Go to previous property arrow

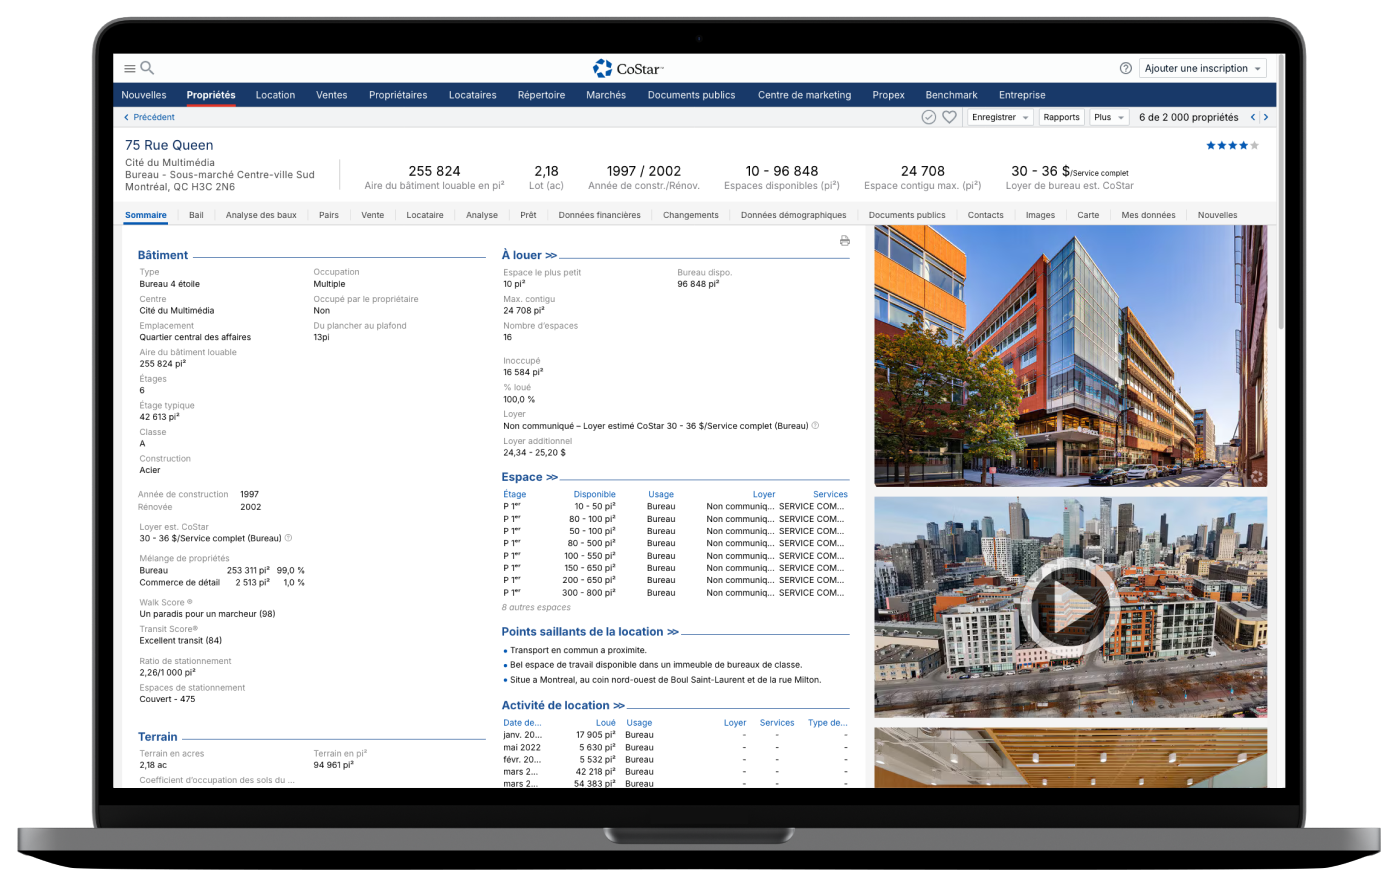pyautogui.click(x=1252, y=117)
